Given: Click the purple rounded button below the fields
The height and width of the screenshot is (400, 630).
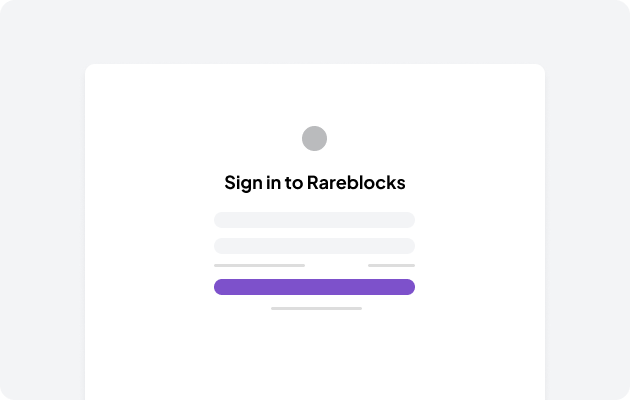Looking at the screenshot, I should pyautogui.click(x=314, y=287).
